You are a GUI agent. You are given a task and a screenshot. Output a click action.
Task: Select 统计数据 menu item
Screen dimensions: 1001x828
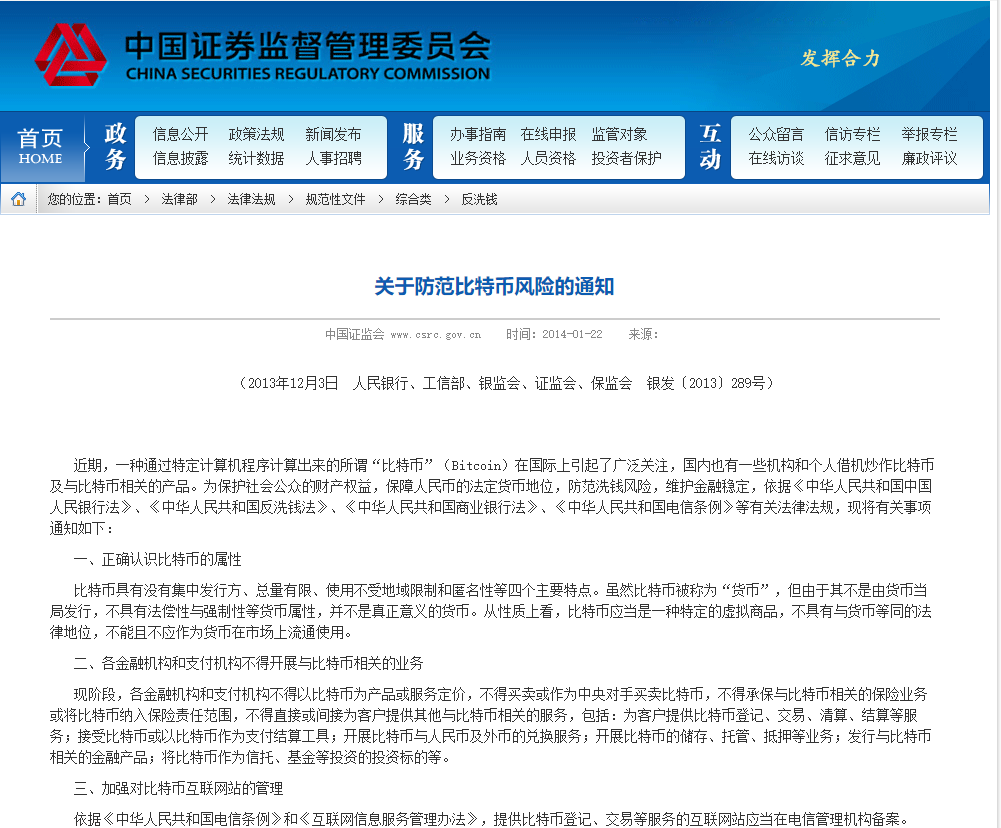pyautogui.click(x=256, y=158)
